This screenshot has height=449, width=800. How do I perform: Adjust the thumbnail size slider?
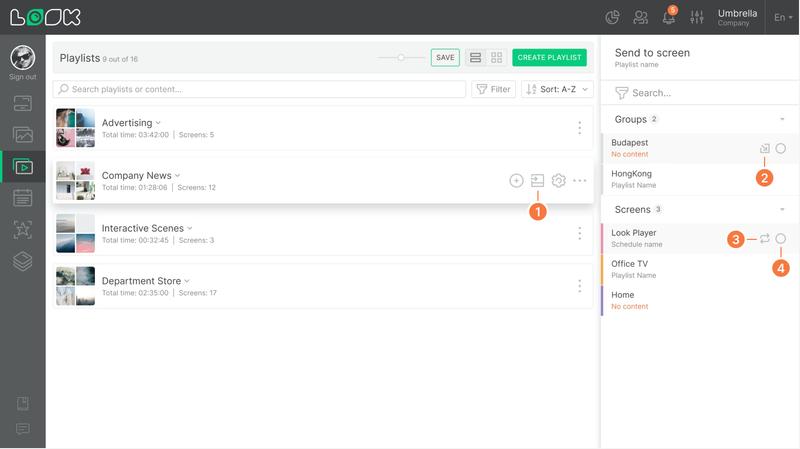point(401,58)
